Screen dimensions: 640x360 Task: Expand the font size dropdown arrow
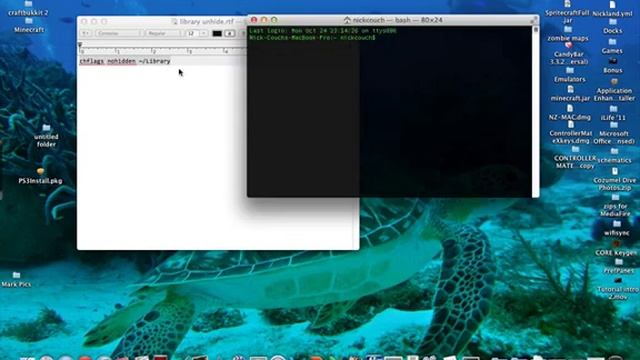point(203,33)
